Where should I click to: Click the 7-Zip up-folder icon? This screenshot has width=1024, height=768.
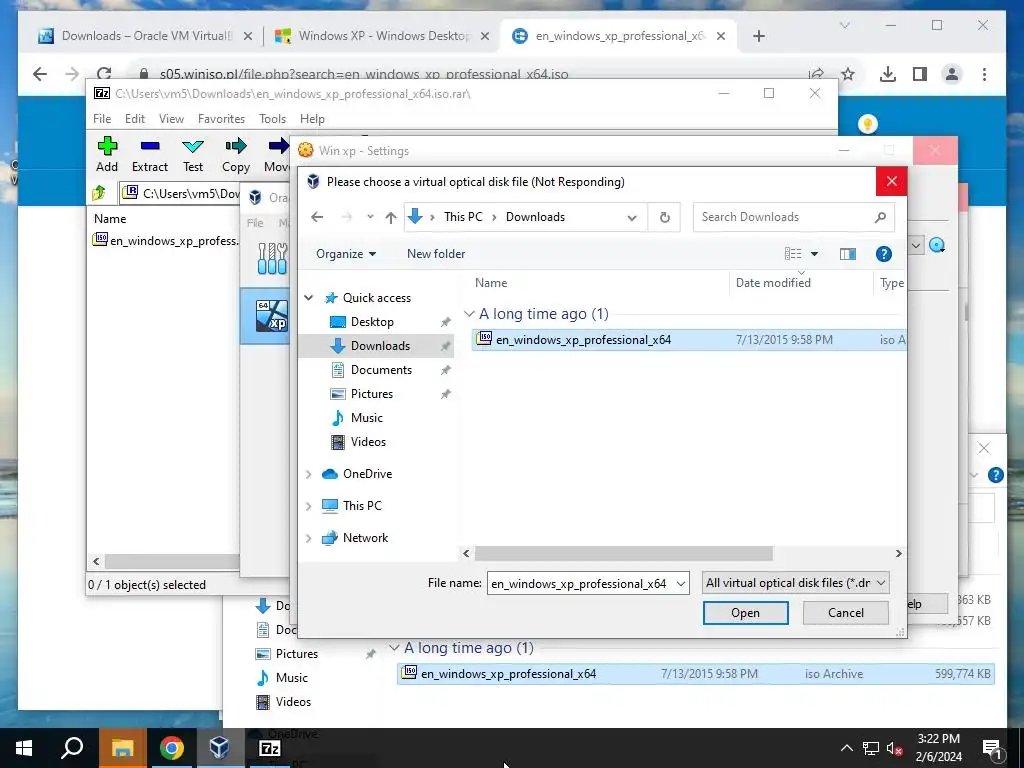coord(99,193)
